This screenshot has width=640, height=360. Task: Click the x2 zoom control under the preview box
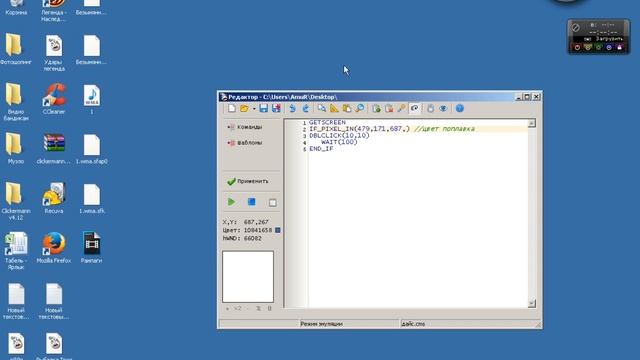[x=238, y=309]
